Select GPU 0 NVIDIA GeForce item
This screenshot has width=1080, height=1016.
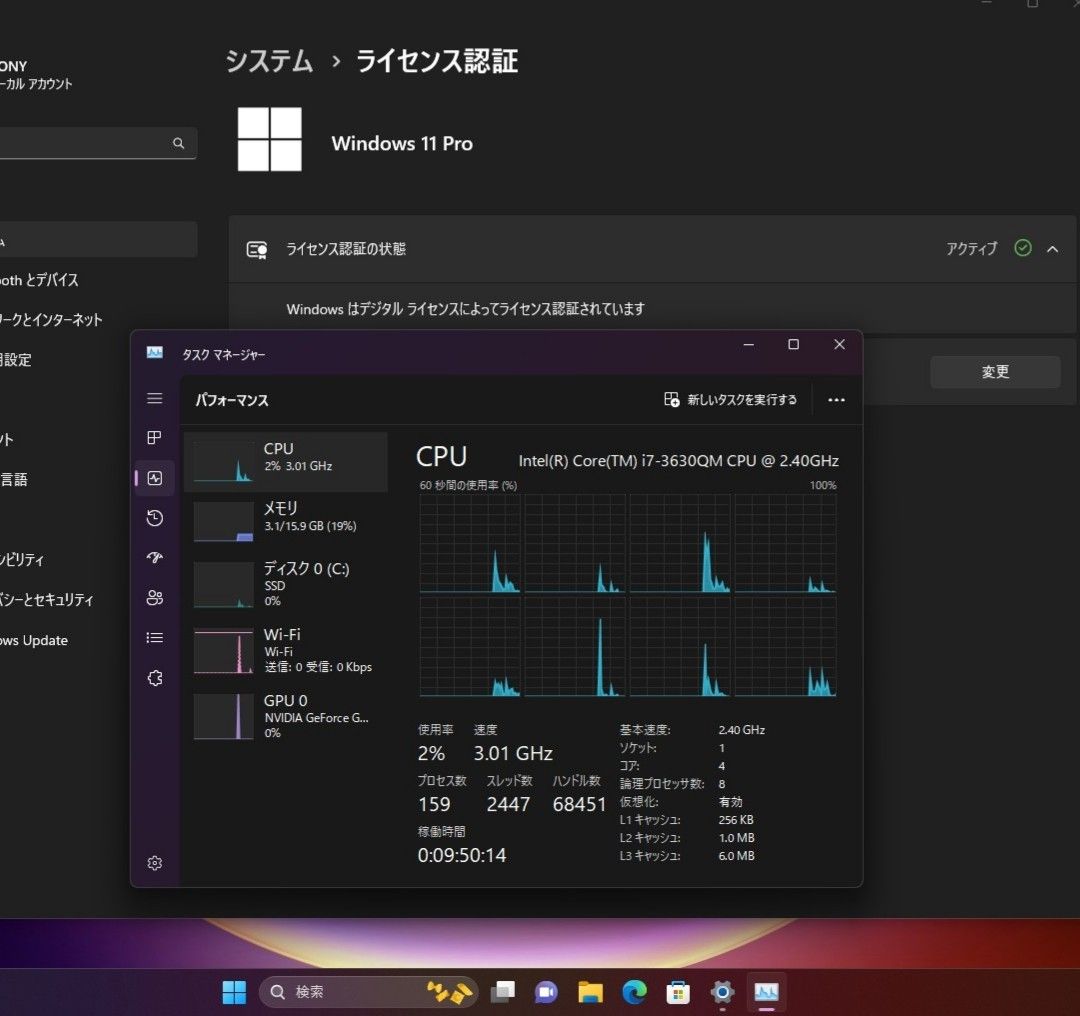click(286, 716)
